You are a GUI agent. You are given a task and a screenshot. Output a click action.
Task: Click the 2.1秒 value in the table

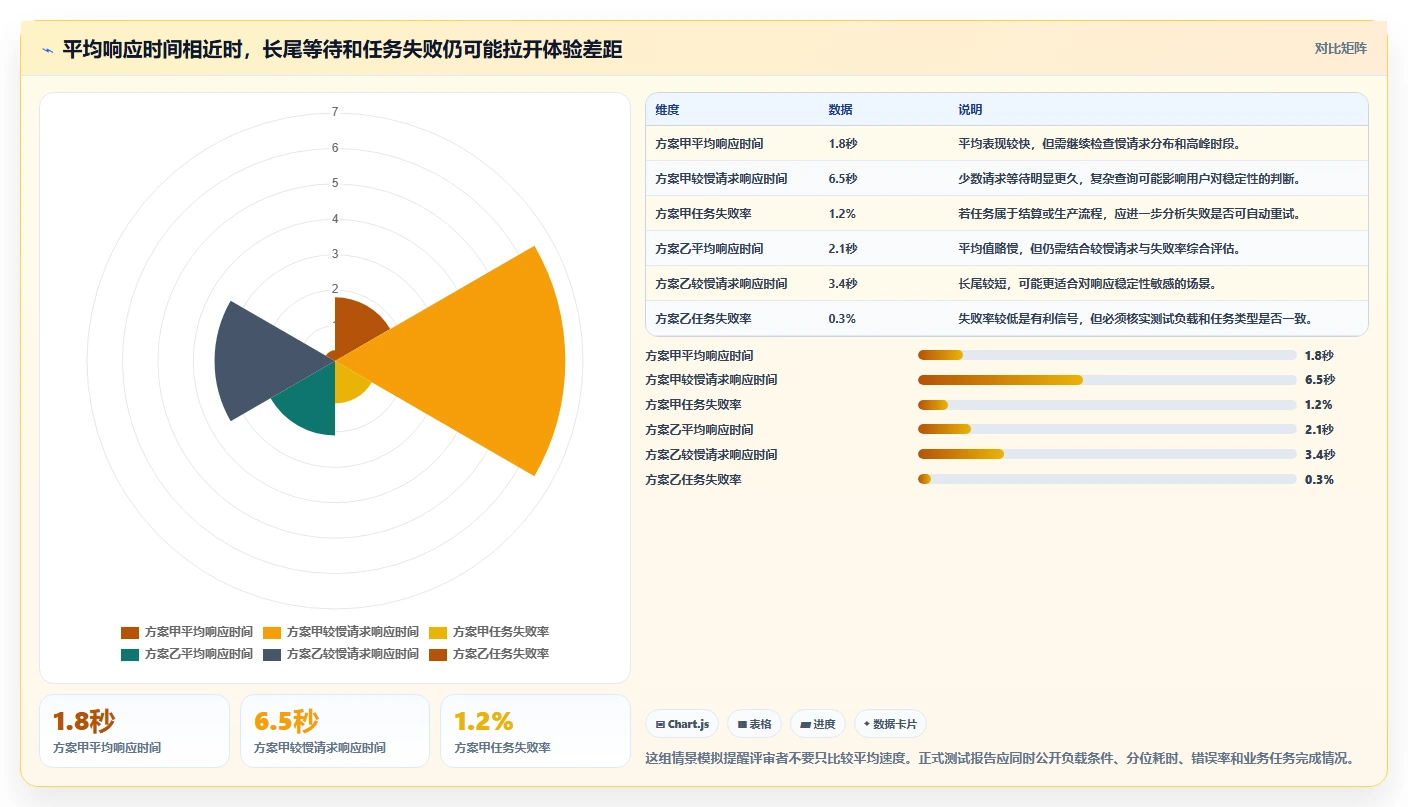843,249
